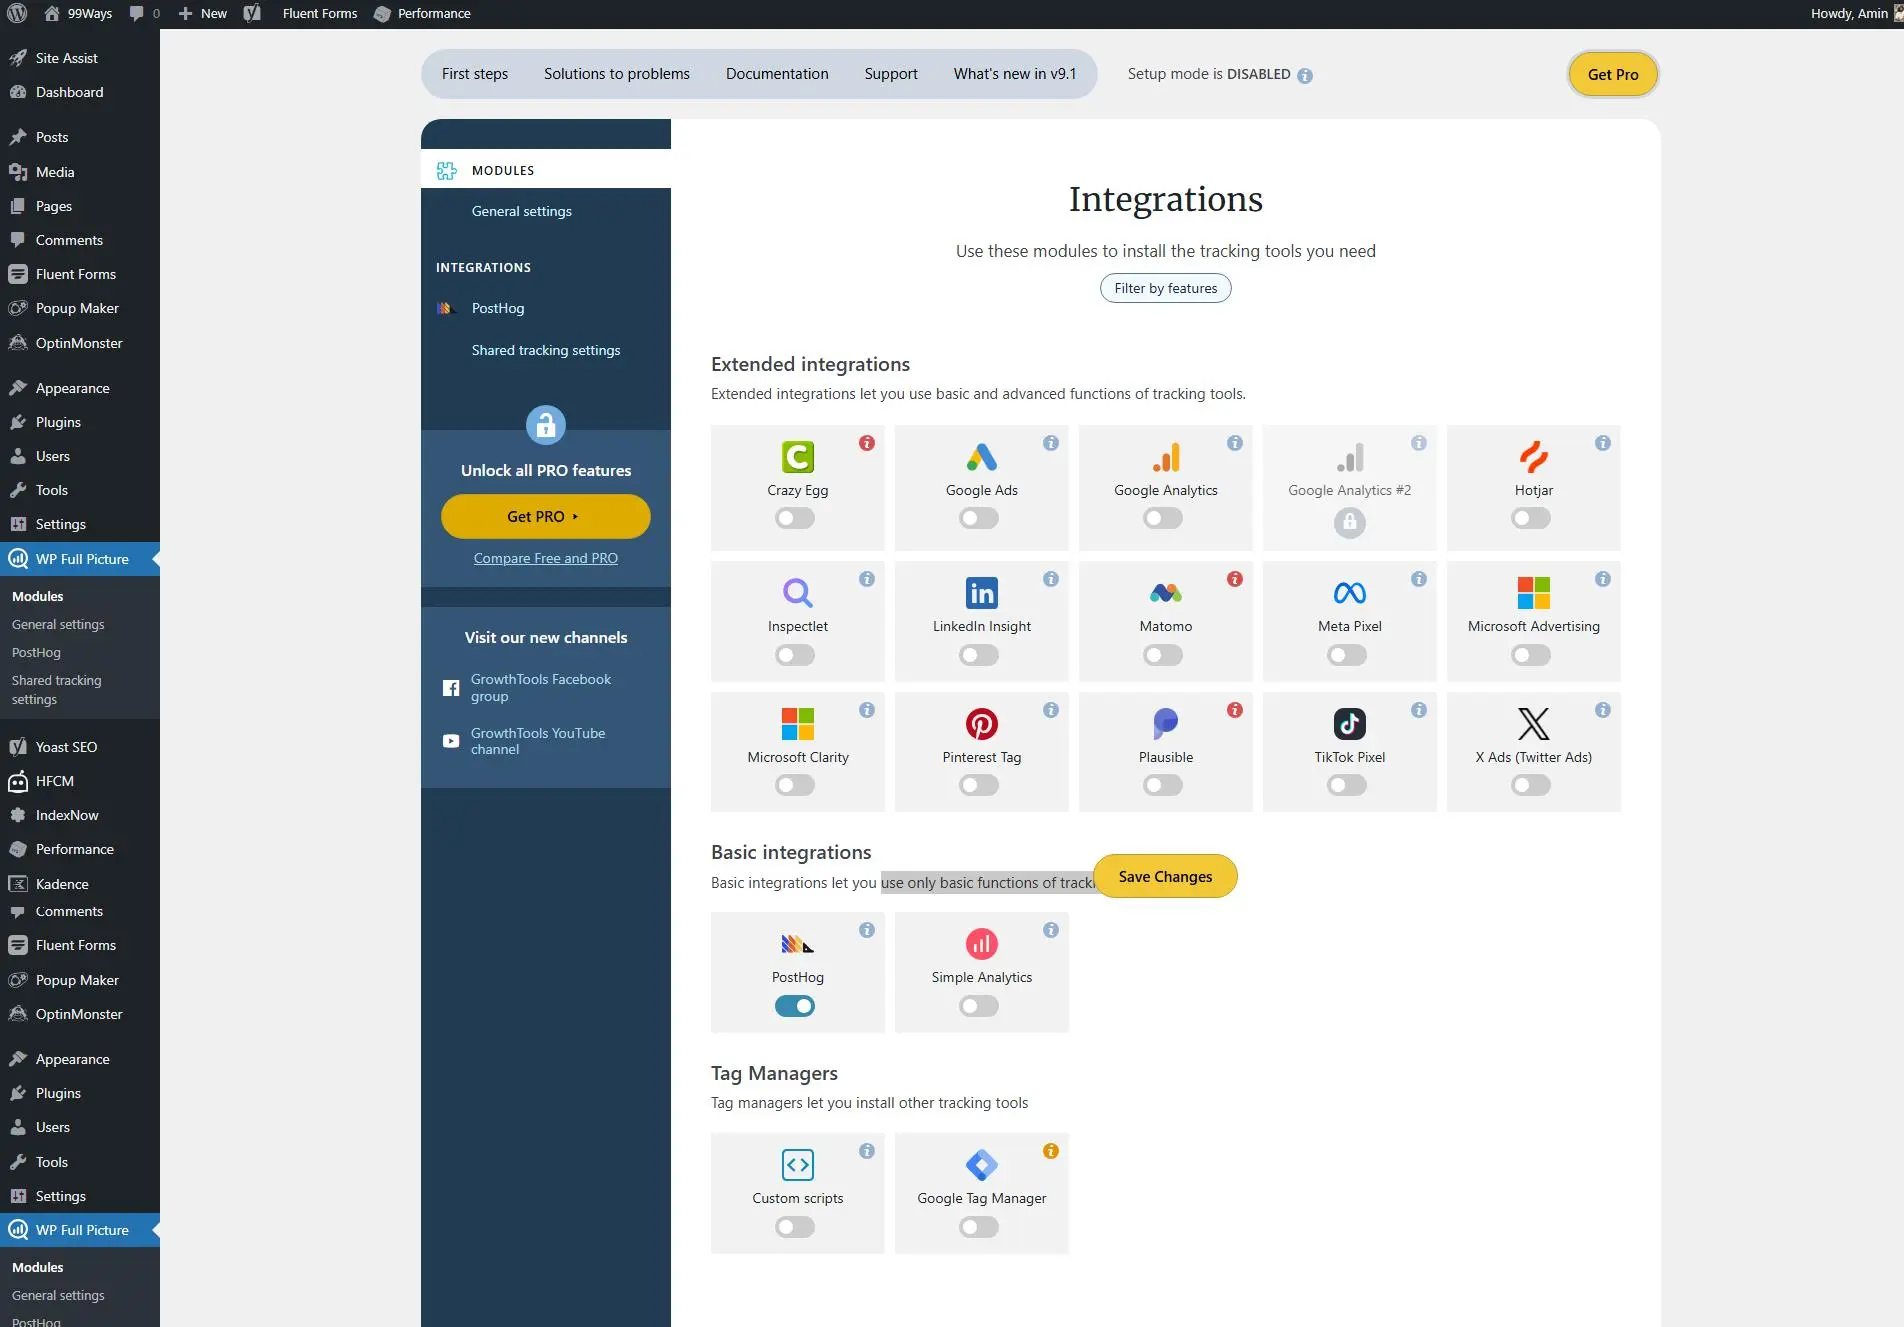Click 99Ways site name in admin bar
The width and height of the screenshot is (1904, 1327).
tap(78, 14)
